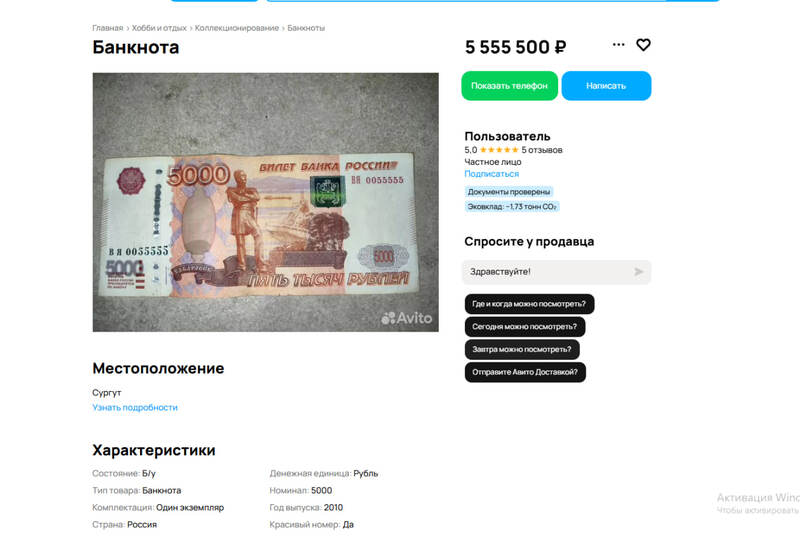The width and height of the screenshot is (800, 536).
Task: Open the three-dots more options menu
Action: pos(618,44)
